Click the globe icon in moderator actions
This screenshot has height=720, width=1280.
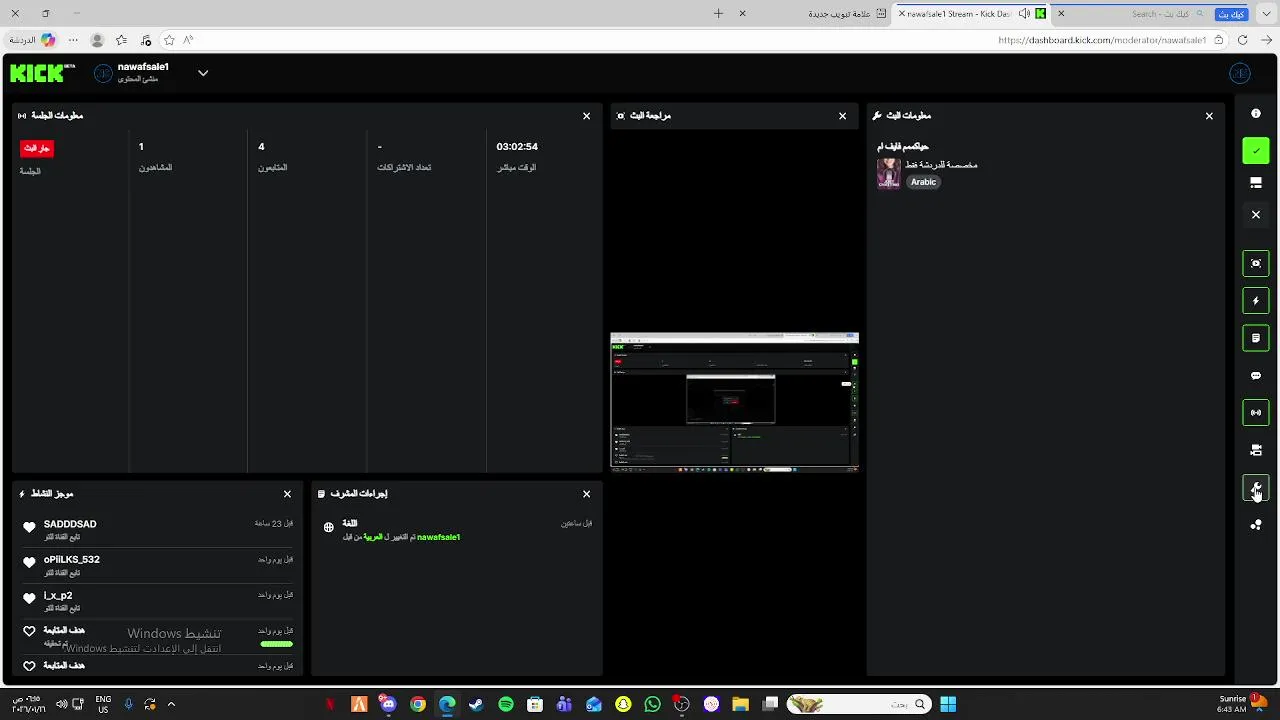tap(328, 528)
